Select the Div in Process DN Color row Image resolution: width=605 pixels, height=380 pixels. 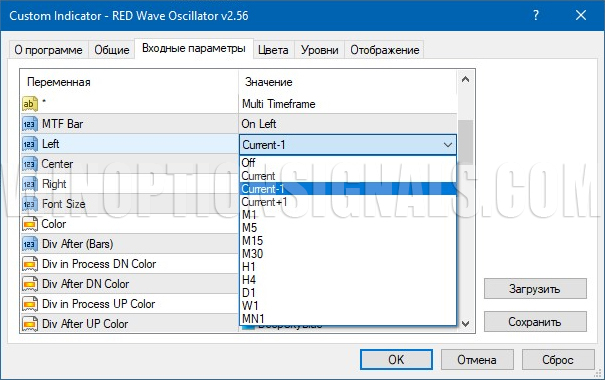[130, 264]
